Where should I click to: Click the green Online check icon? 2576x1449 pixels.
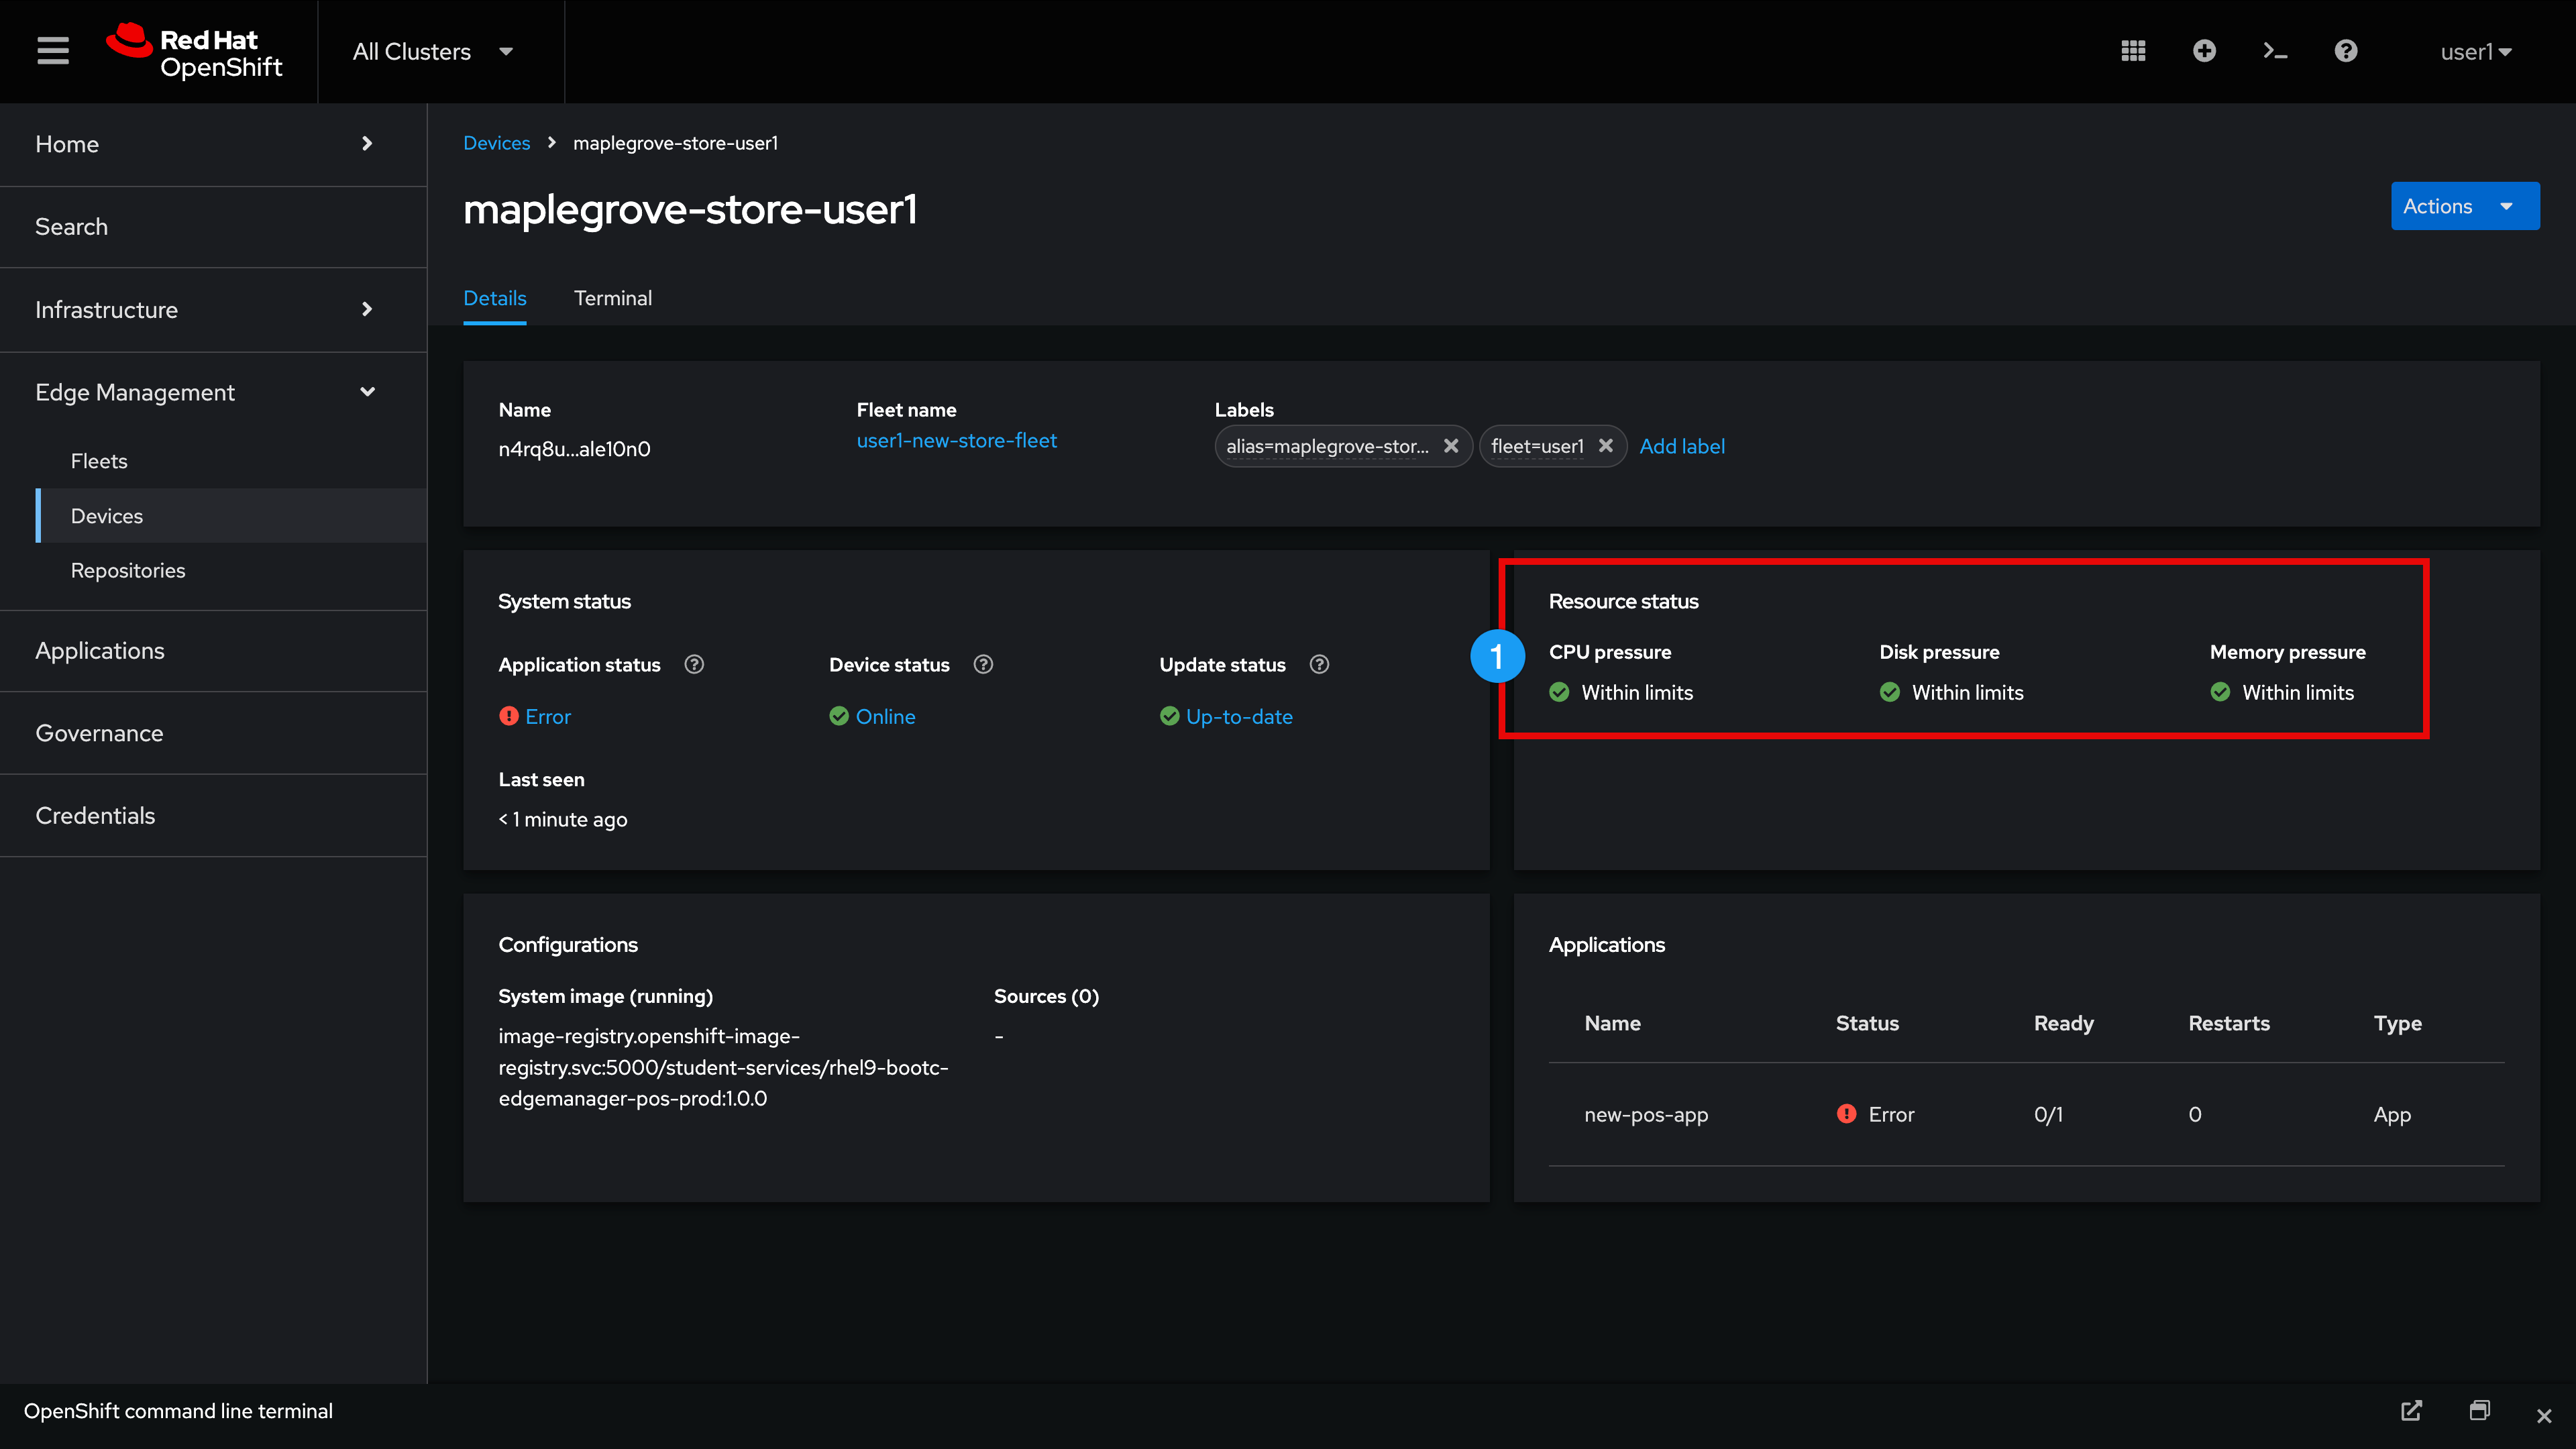tap(839, 716)
